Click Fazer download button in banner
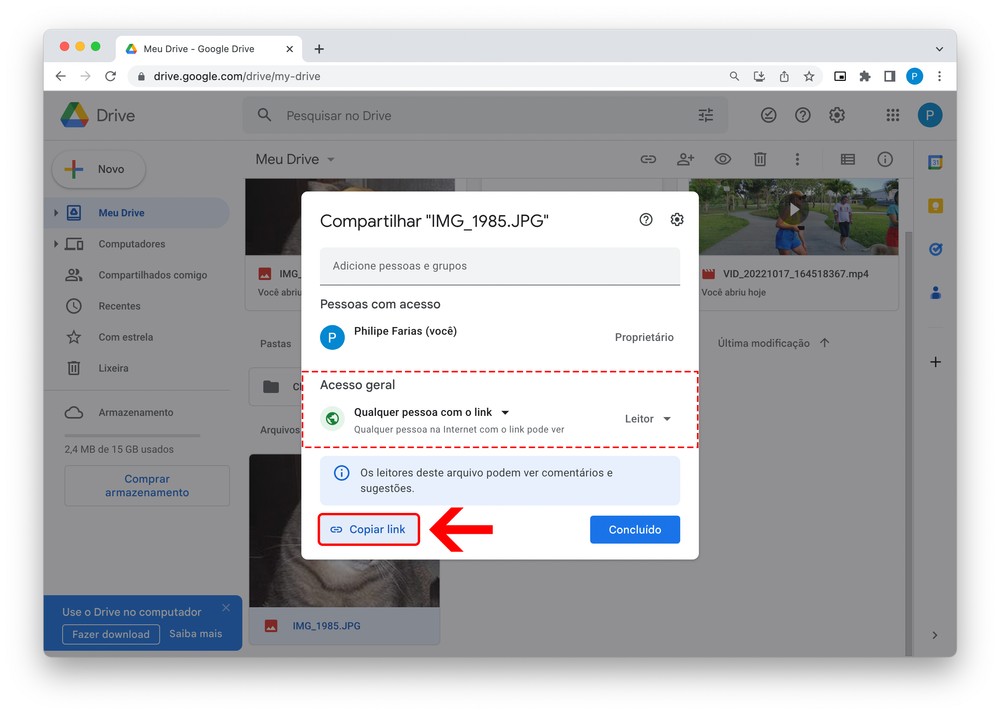1000x714 pixels. [x=111, y=634]
